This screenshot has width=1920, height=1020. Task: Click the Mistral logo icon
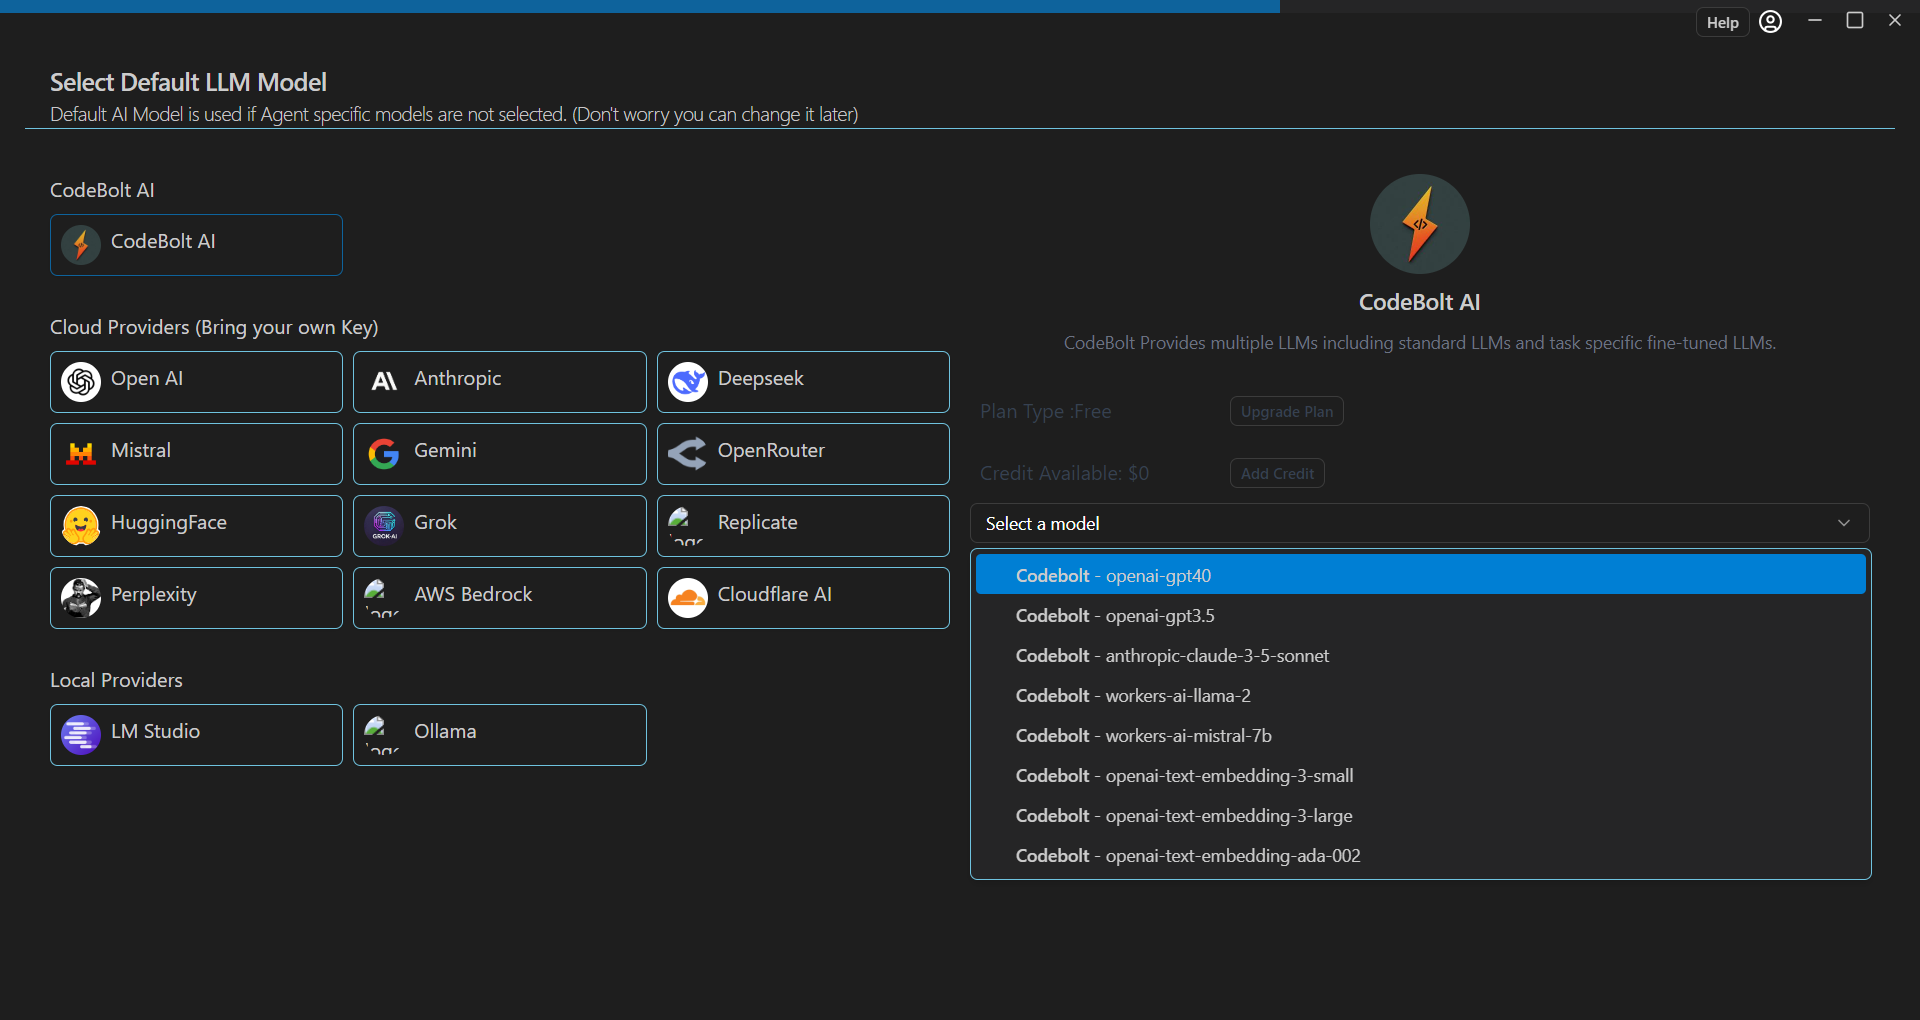[81, 453]
